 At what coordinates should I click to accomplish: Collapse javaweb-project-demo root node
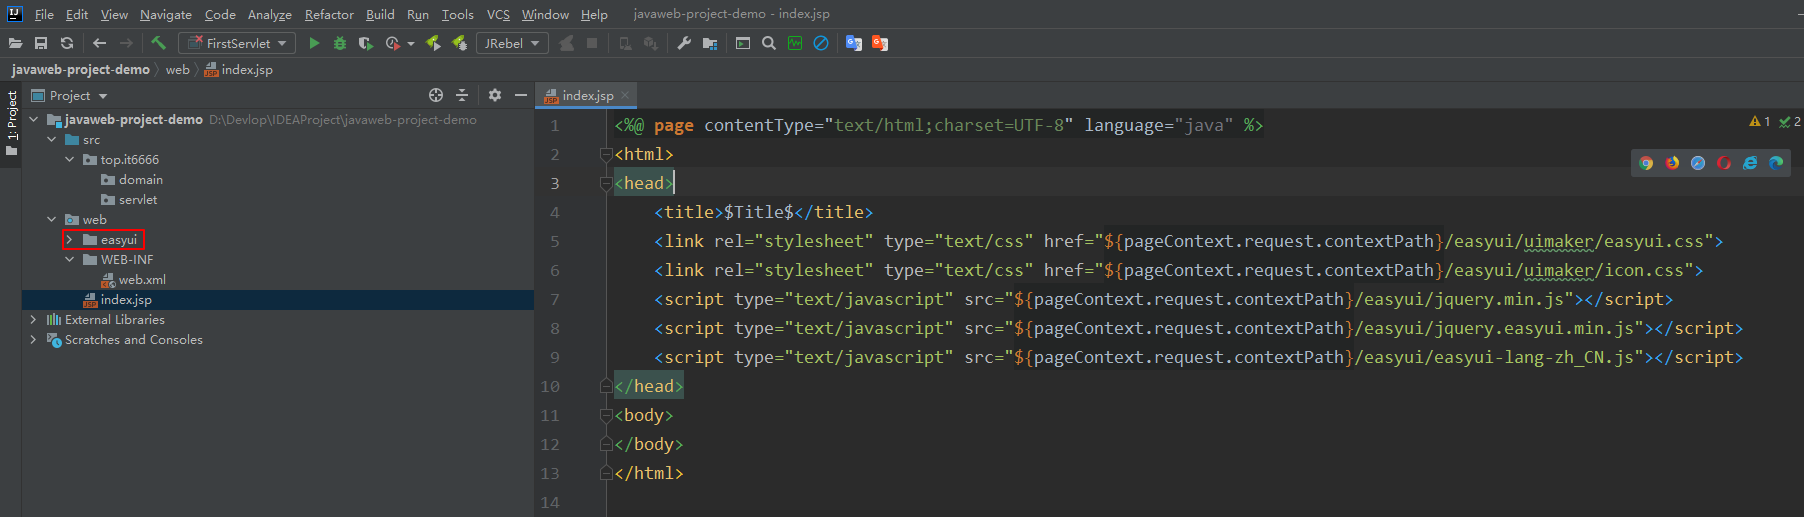coord(33,120)
